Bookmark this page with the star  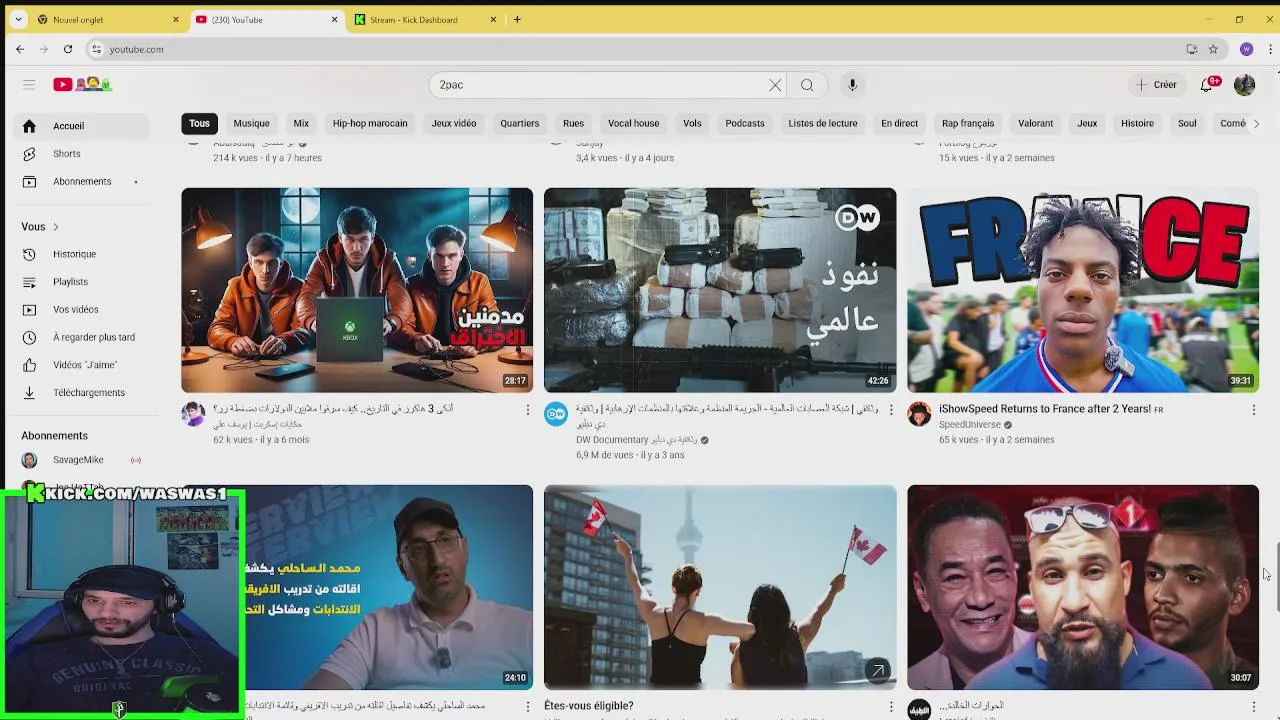click(x=1213, y=49)
